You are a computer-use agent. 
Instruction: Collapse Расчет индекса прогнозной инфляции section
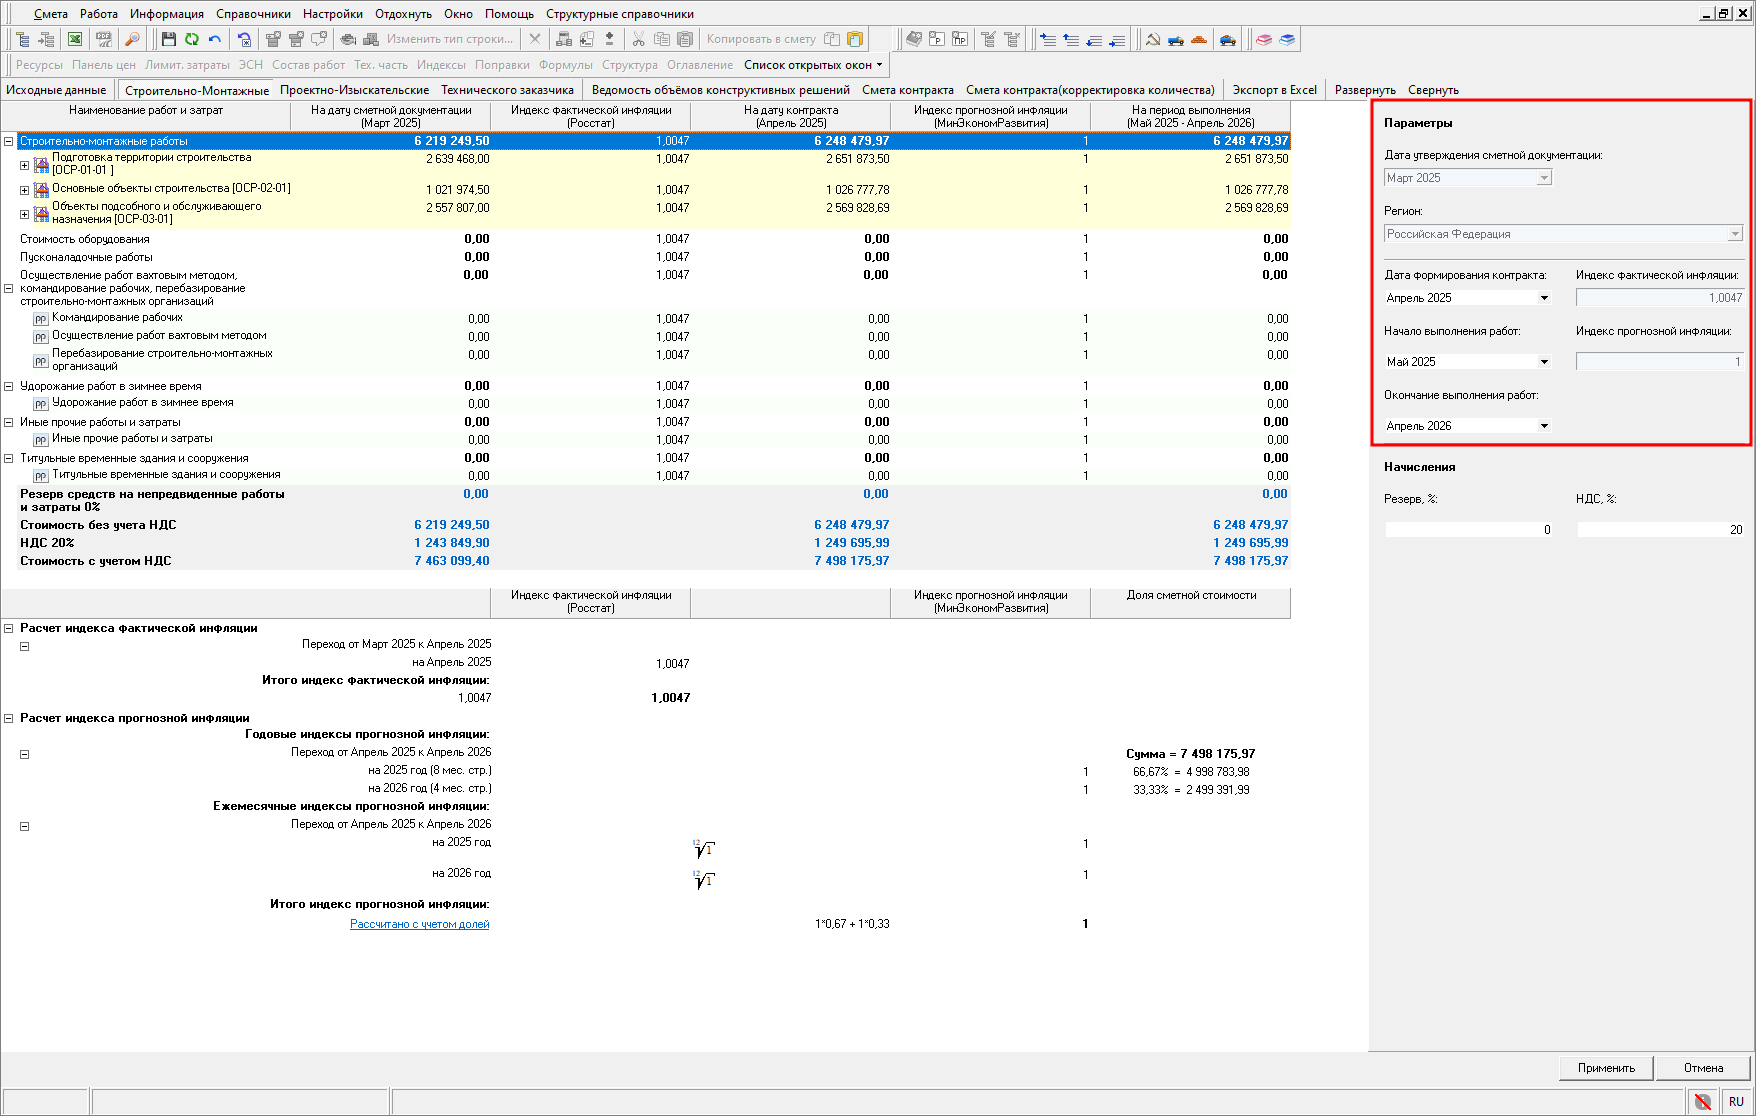coord(9,718)
